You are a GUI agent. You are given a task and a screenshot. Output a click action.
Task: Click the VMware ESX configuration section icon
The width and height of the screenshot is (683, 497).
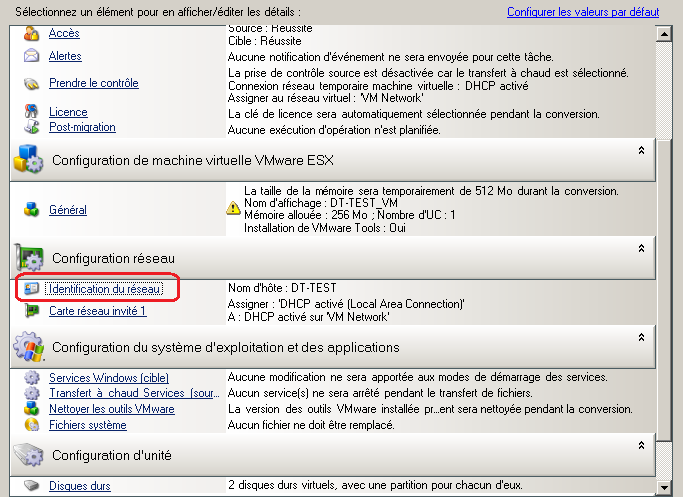29,159
